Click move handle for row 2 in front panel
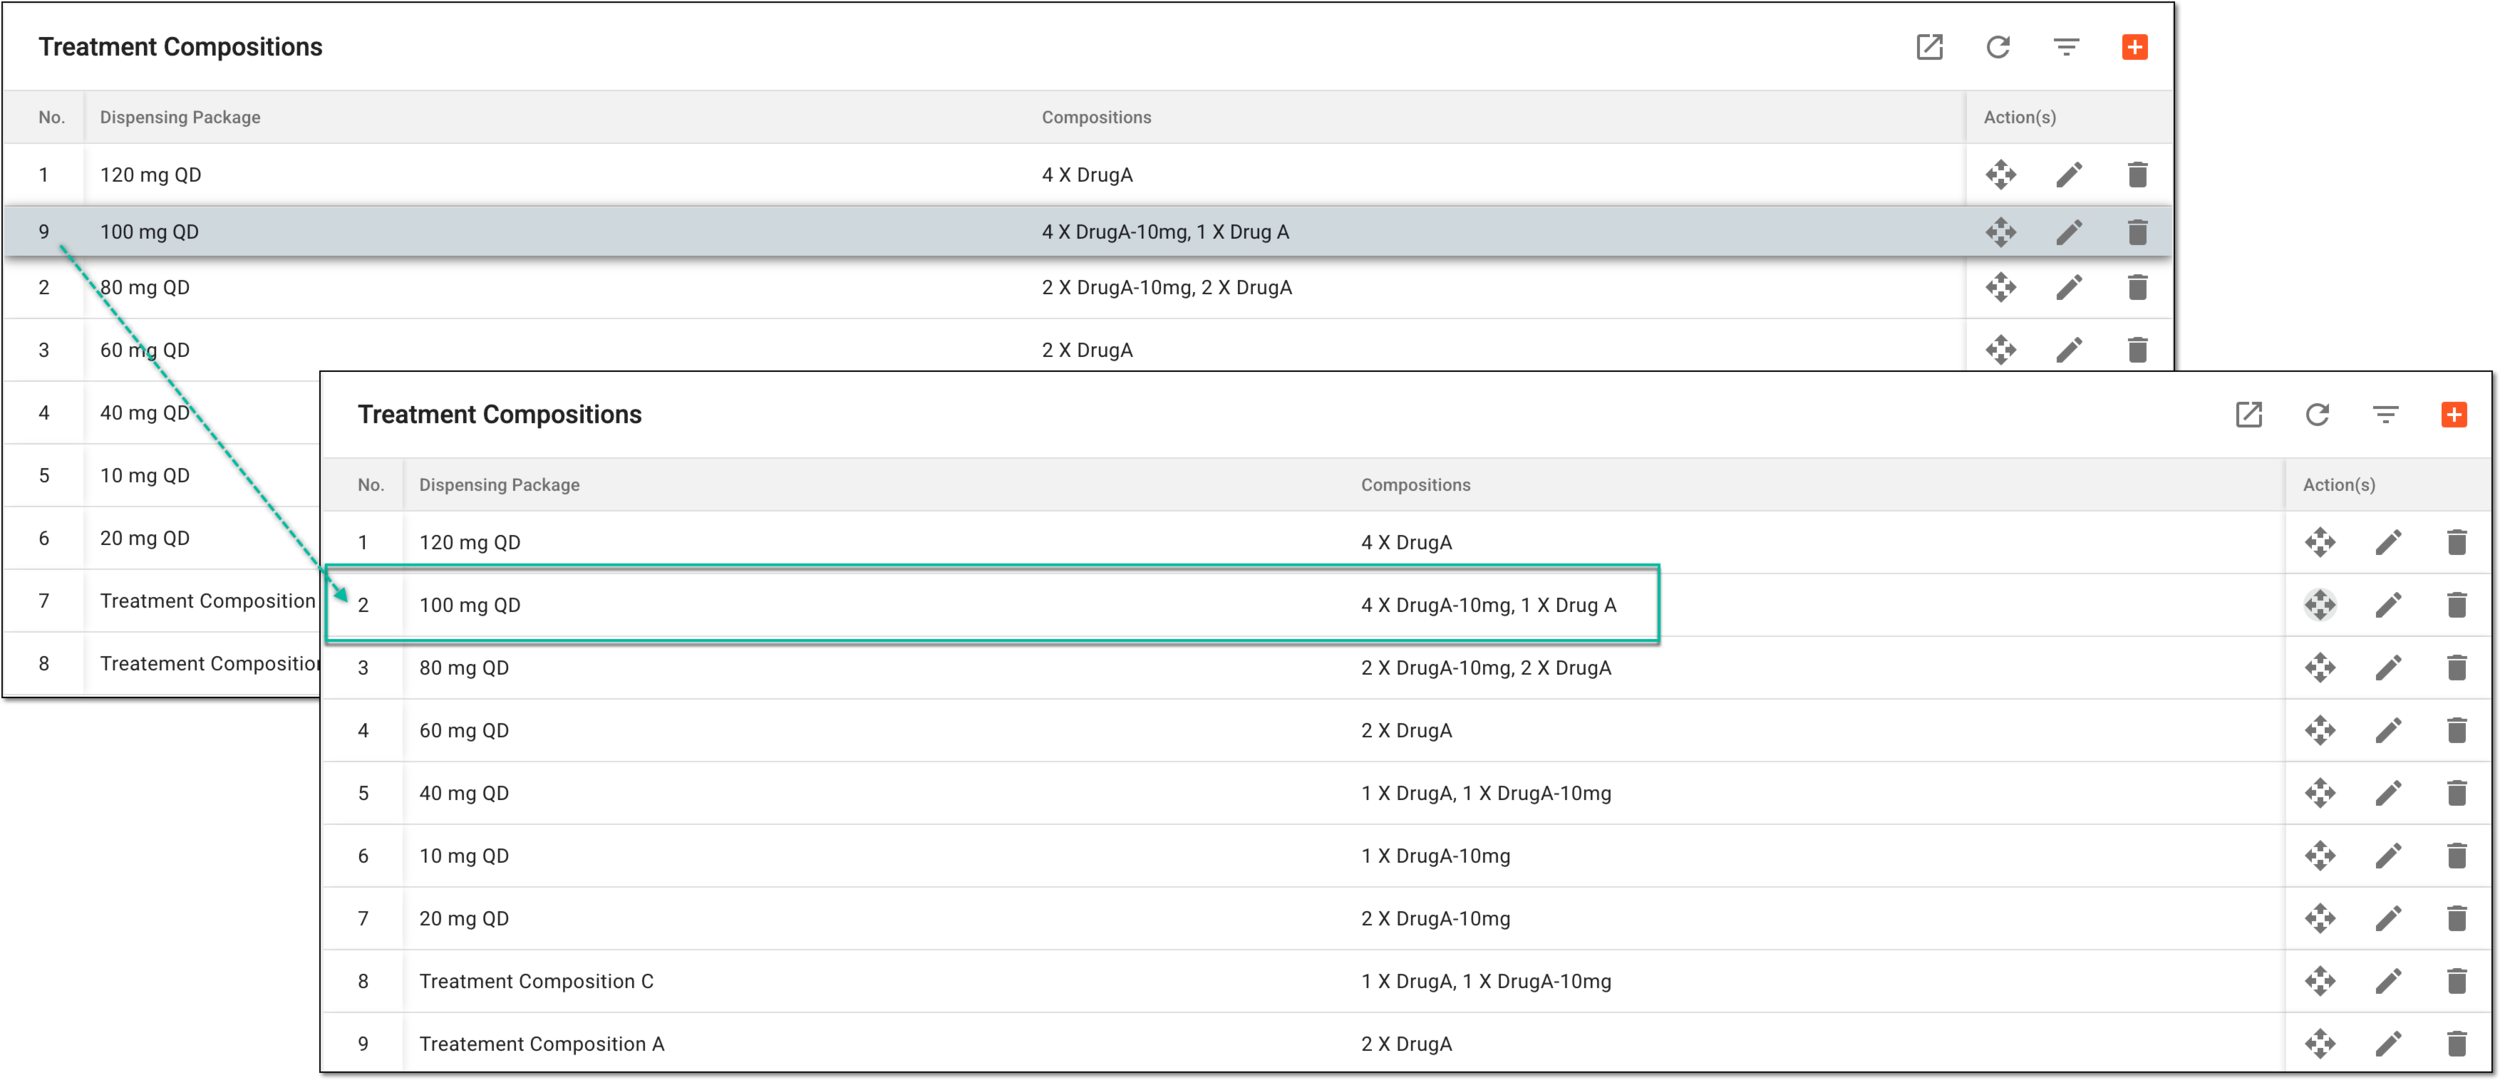 pyautogui.click(x=2320, y=605)
